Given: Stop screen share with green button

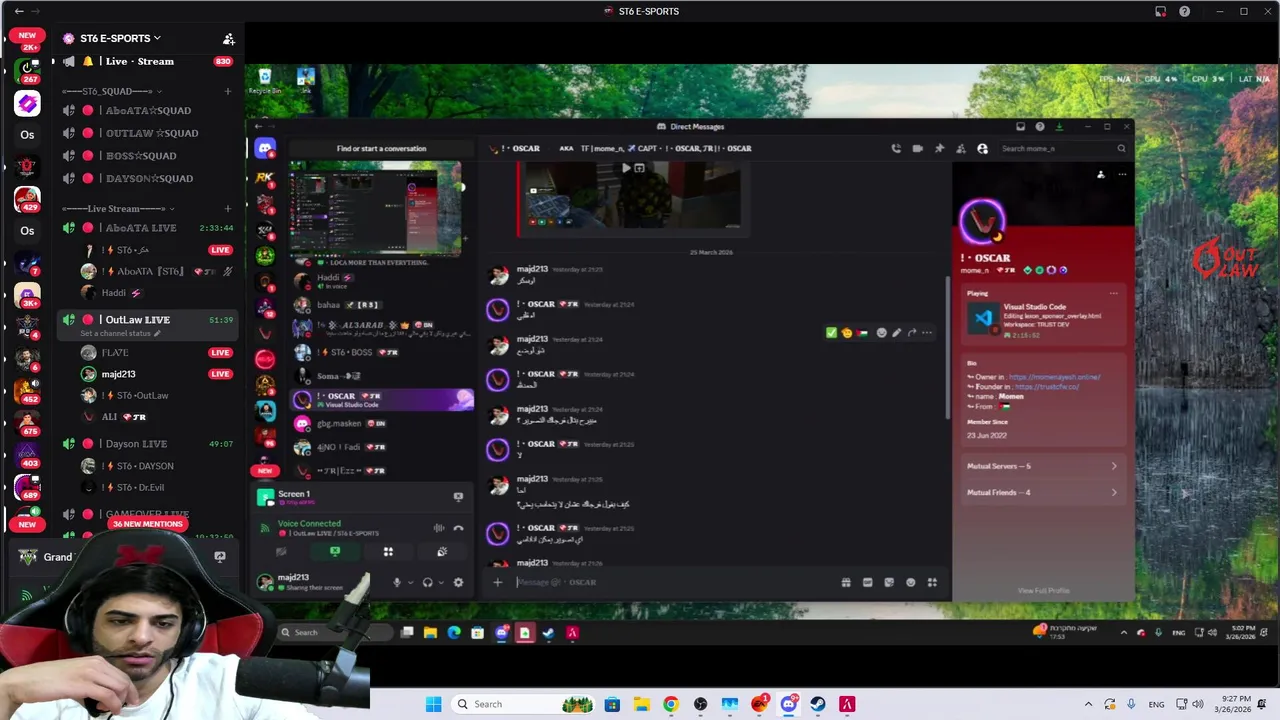Looking at the screenshot, I should [x=335, y=551].
